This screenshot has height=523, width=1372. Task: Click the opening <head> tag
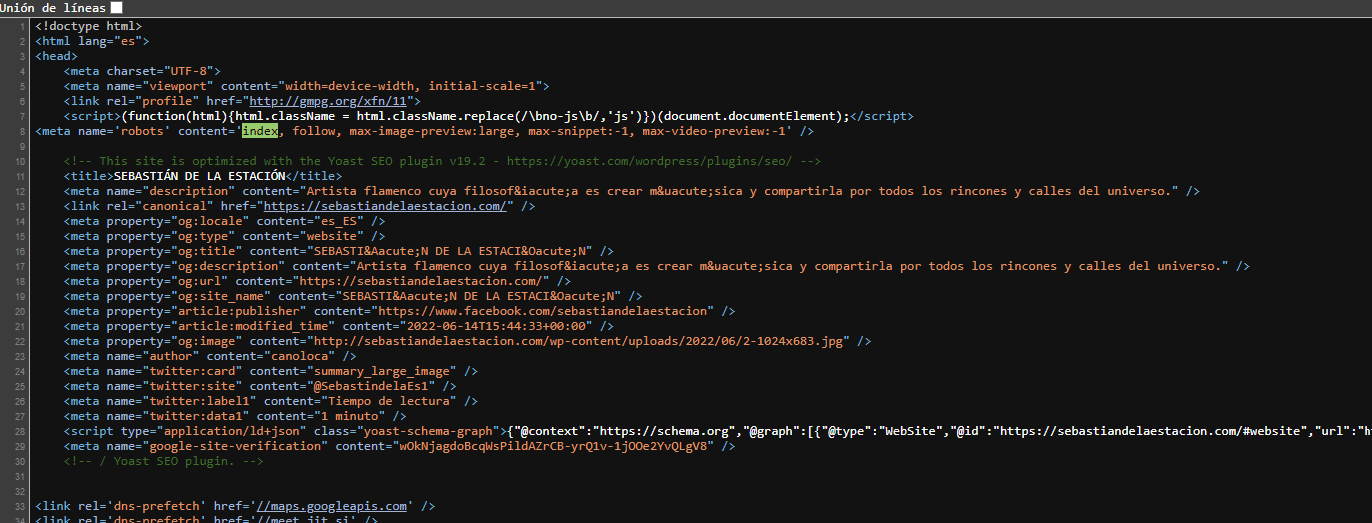[x=56, y=56]
